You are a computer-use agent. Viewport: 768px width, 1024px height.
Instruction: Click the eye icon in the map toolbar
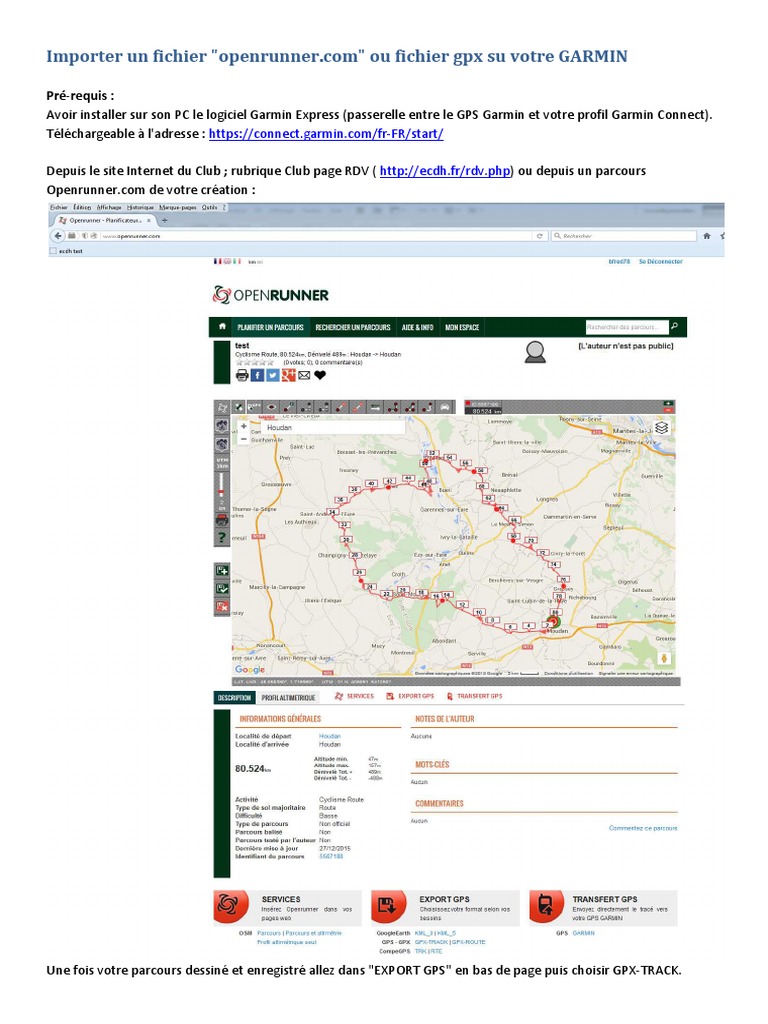tap(272, 408)
